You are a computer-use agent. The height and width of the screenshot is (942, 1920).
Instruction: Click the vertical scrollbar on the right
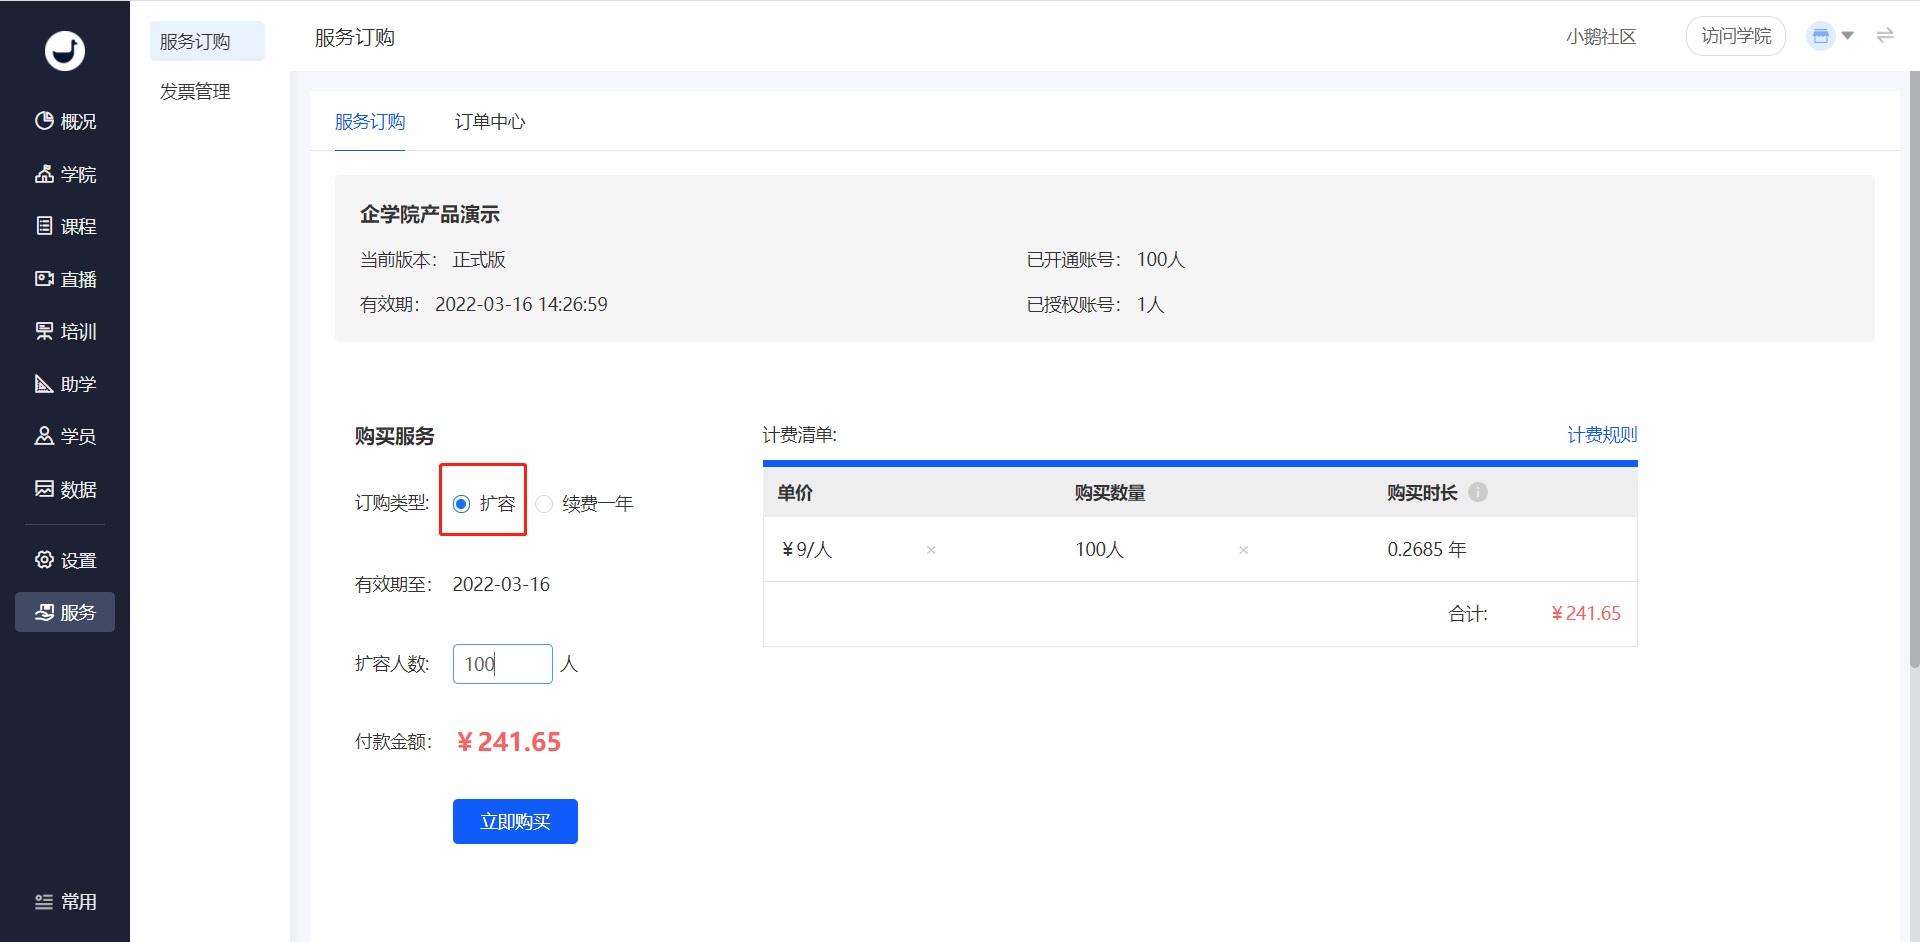pos(1914,370)
